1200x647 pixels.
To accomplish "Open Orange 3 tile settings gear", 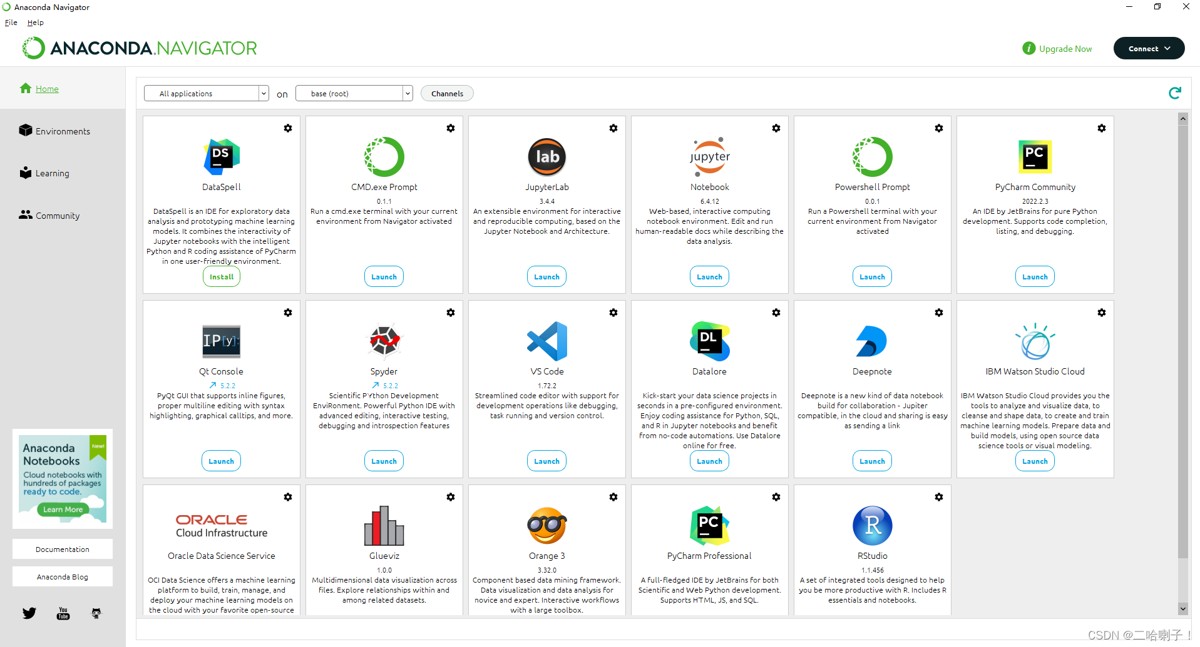I will [614, 497].
